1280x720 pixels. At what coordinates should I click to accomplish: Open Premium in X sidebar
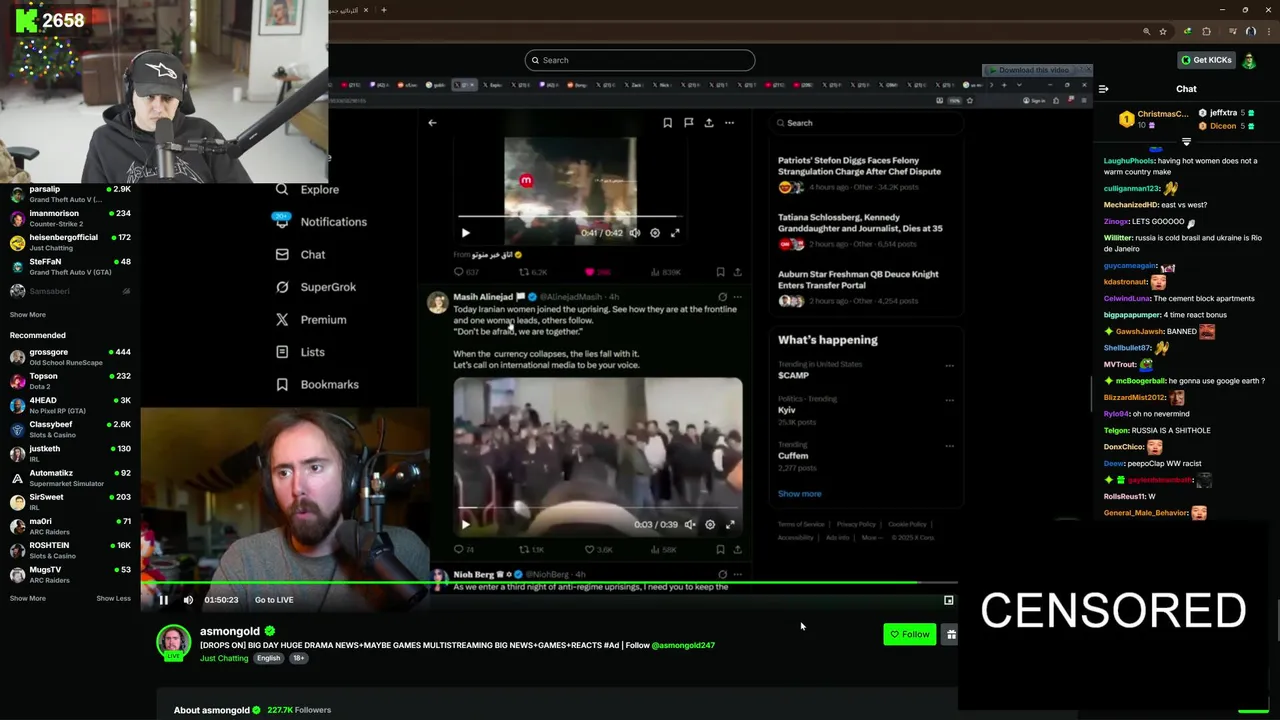tap(311, 320)
